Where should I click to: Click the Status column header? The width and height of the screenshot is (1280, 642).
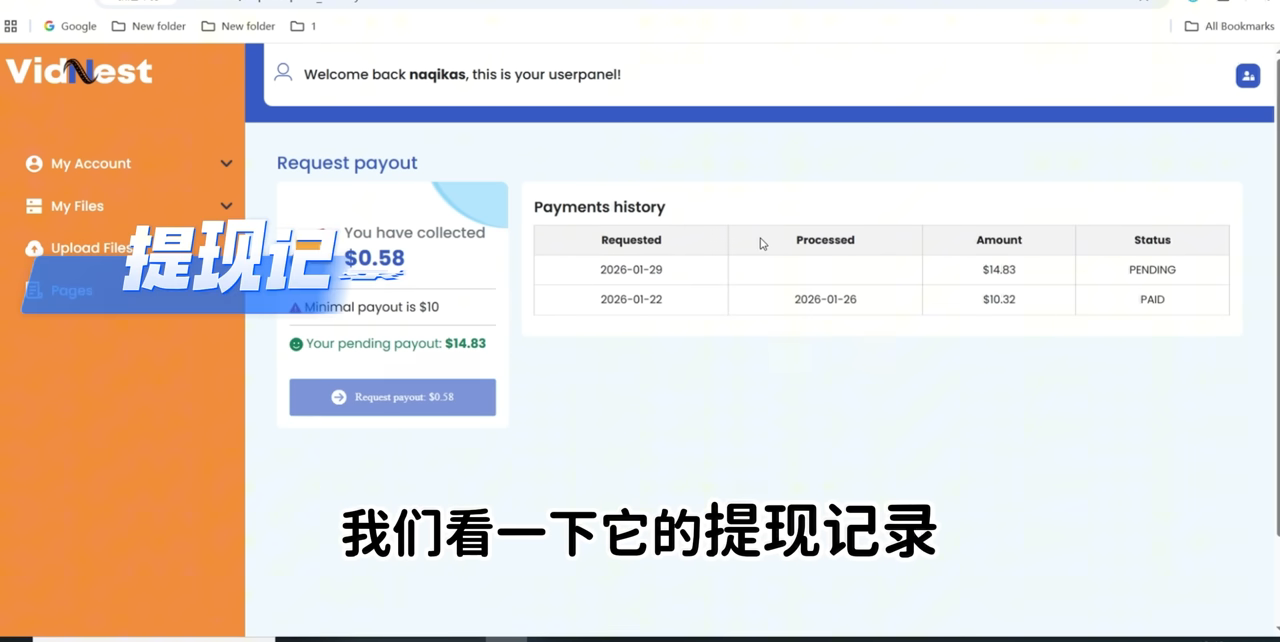[x=1152, y=240]
